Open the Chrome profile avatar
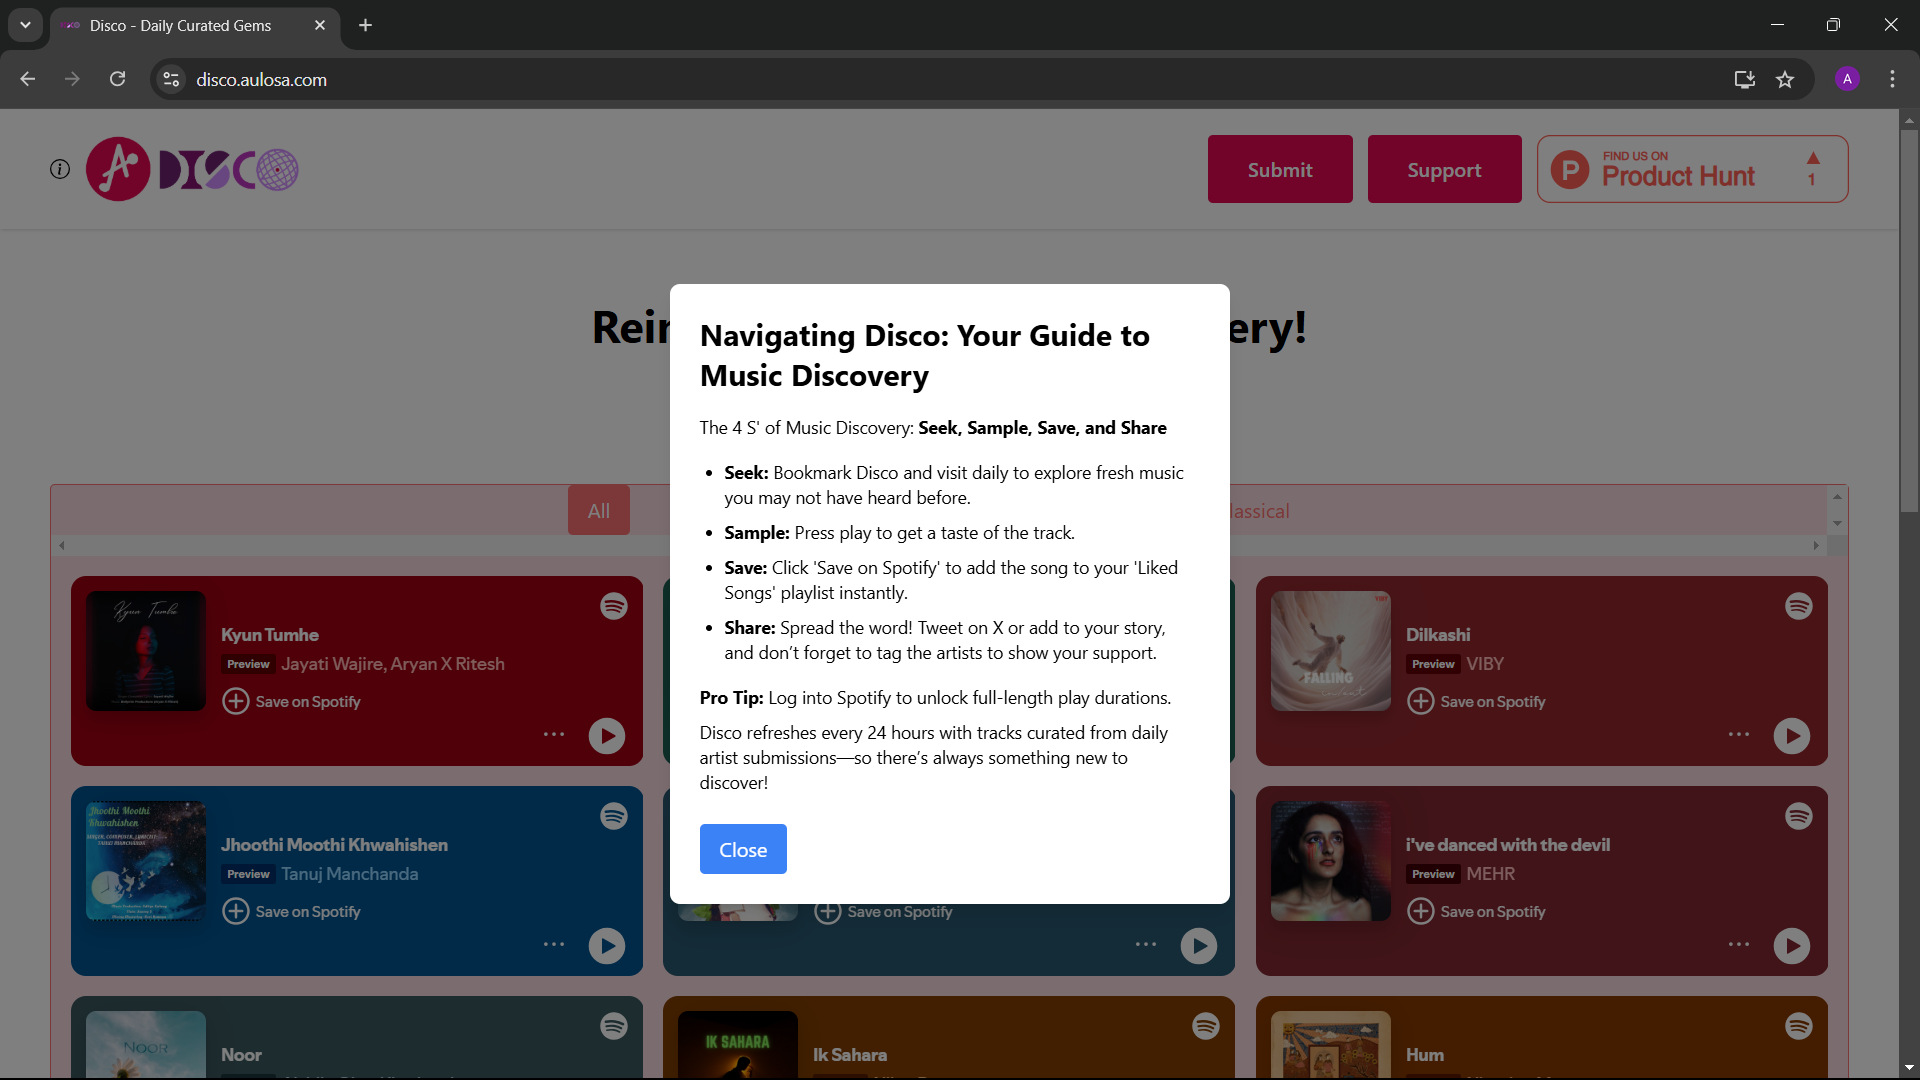 tap(1847, 79)
